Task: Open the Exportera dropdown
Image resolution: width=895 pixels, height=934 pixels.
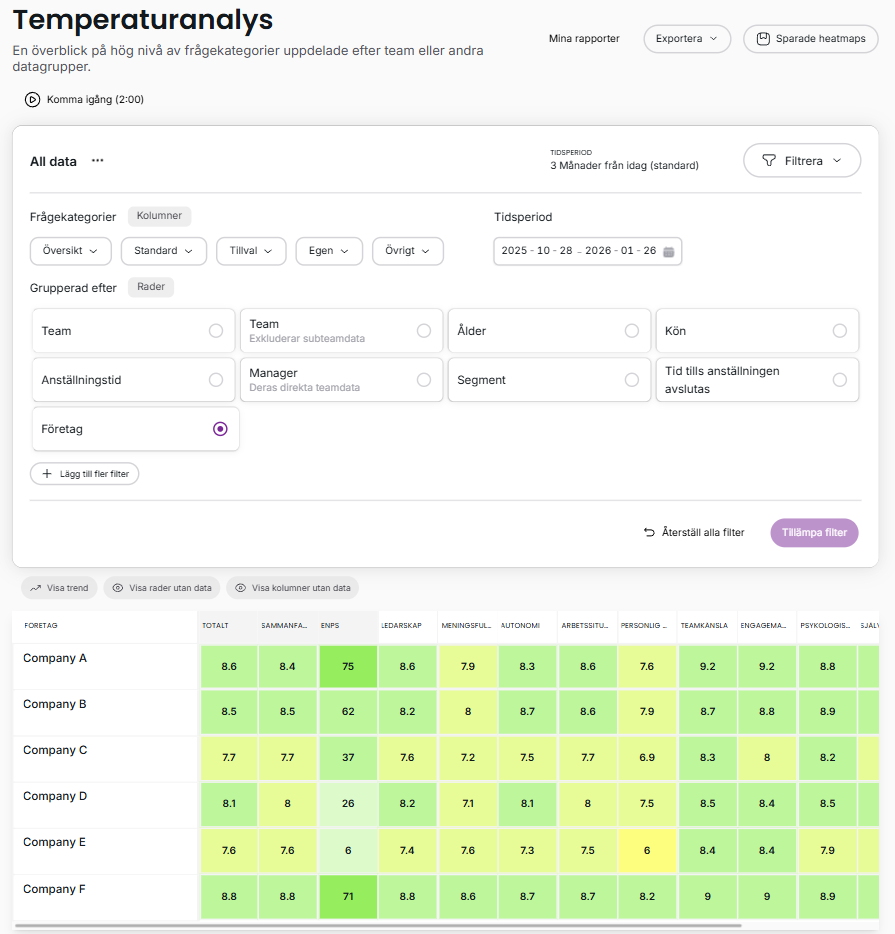Action: pos(686,39)
